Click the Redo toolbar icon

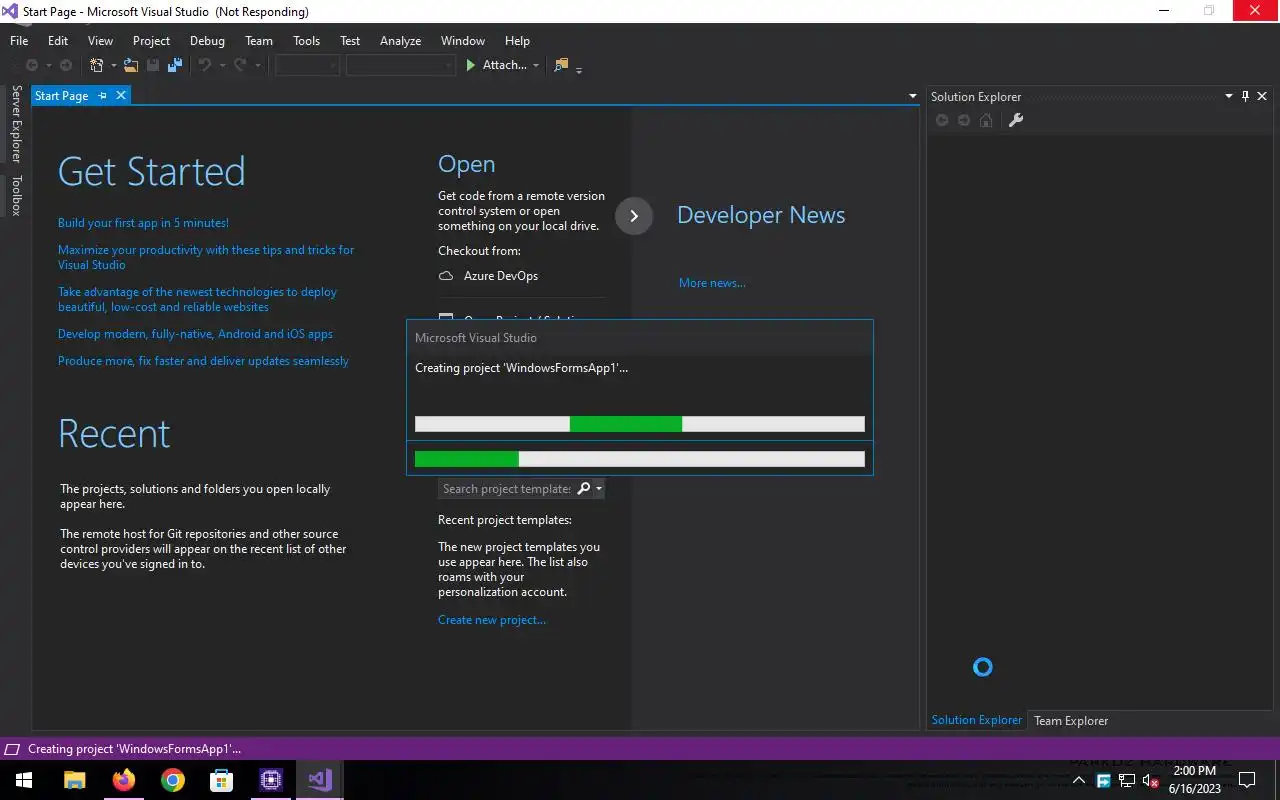coord(240,65)
